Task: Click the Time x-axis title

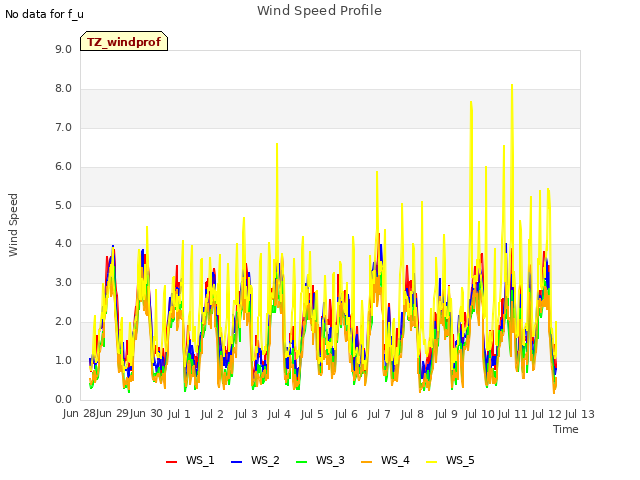Action: (x=566, y=429)
